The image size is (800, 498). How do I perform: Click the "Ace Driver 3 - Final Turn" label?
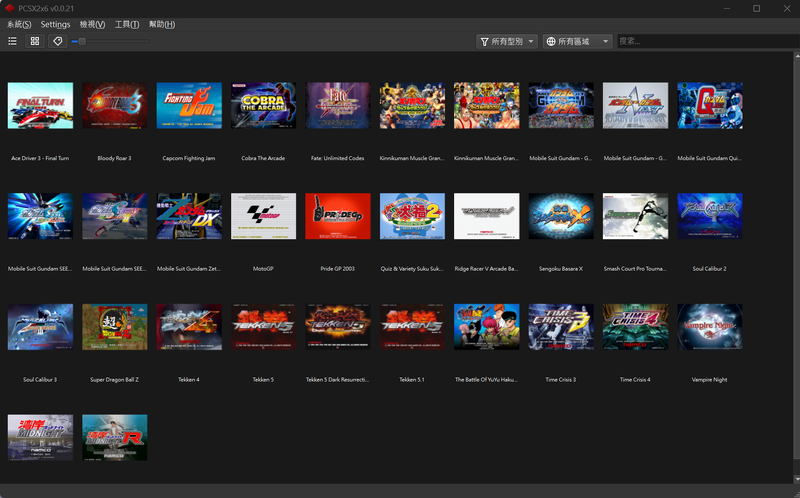tap(40, 158)
